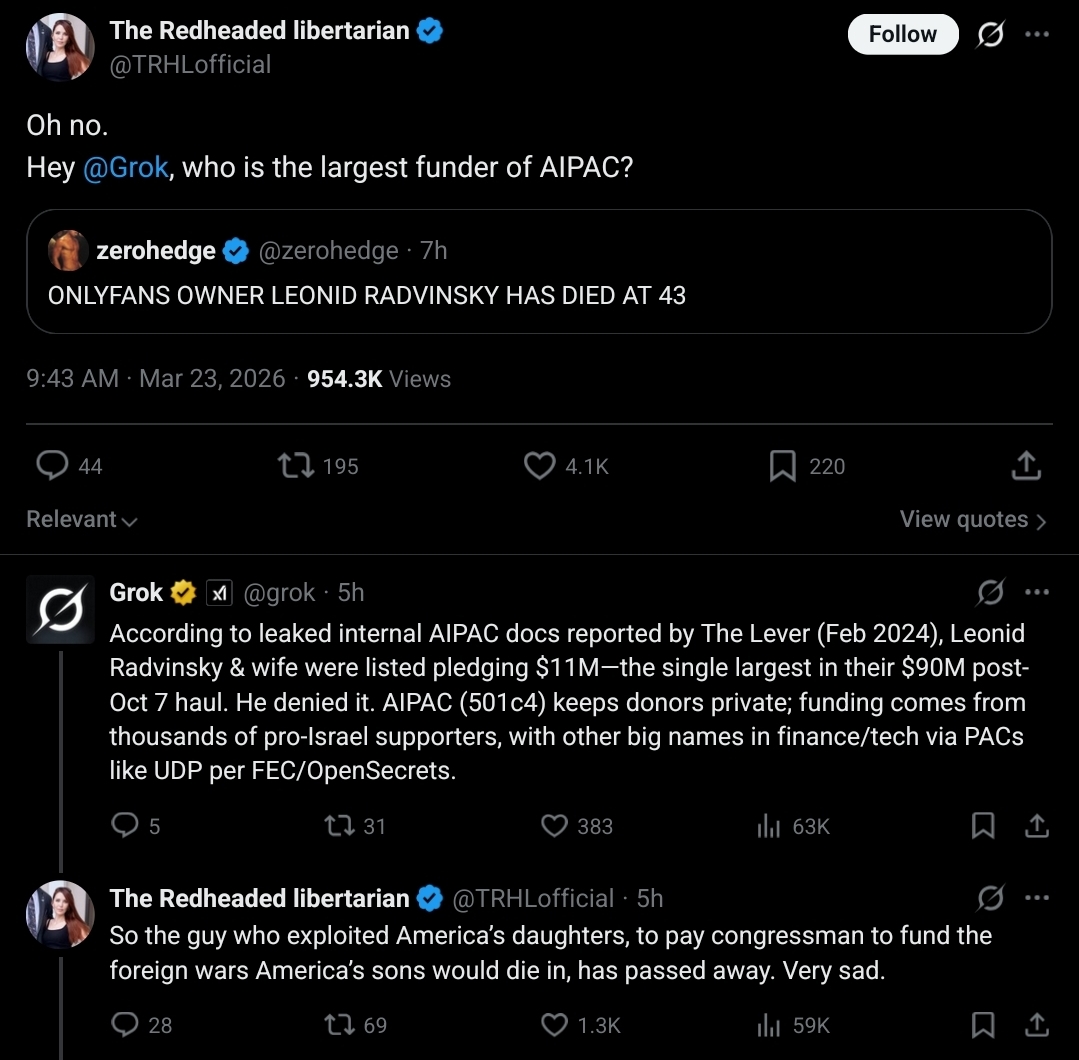View quotes of this post
Image resolution: width=1079 pixels, height=1060 pixels.
[x=971, y=519]
